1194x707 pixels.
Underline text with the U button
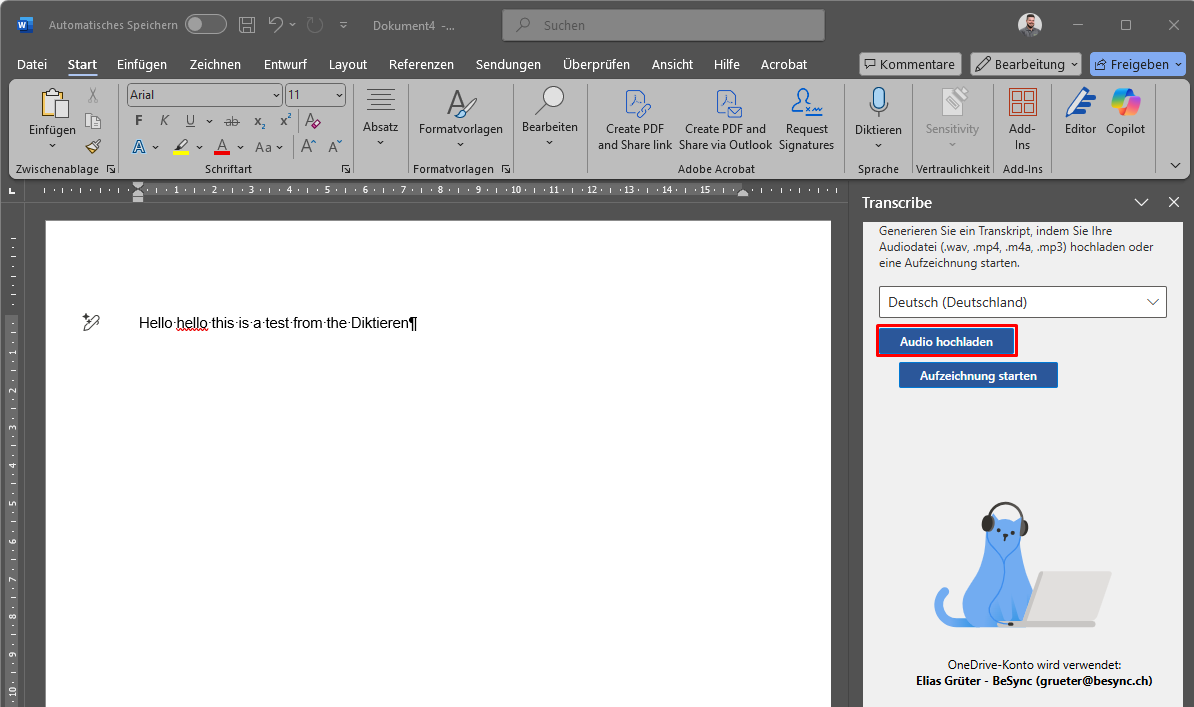click(190, 120)
